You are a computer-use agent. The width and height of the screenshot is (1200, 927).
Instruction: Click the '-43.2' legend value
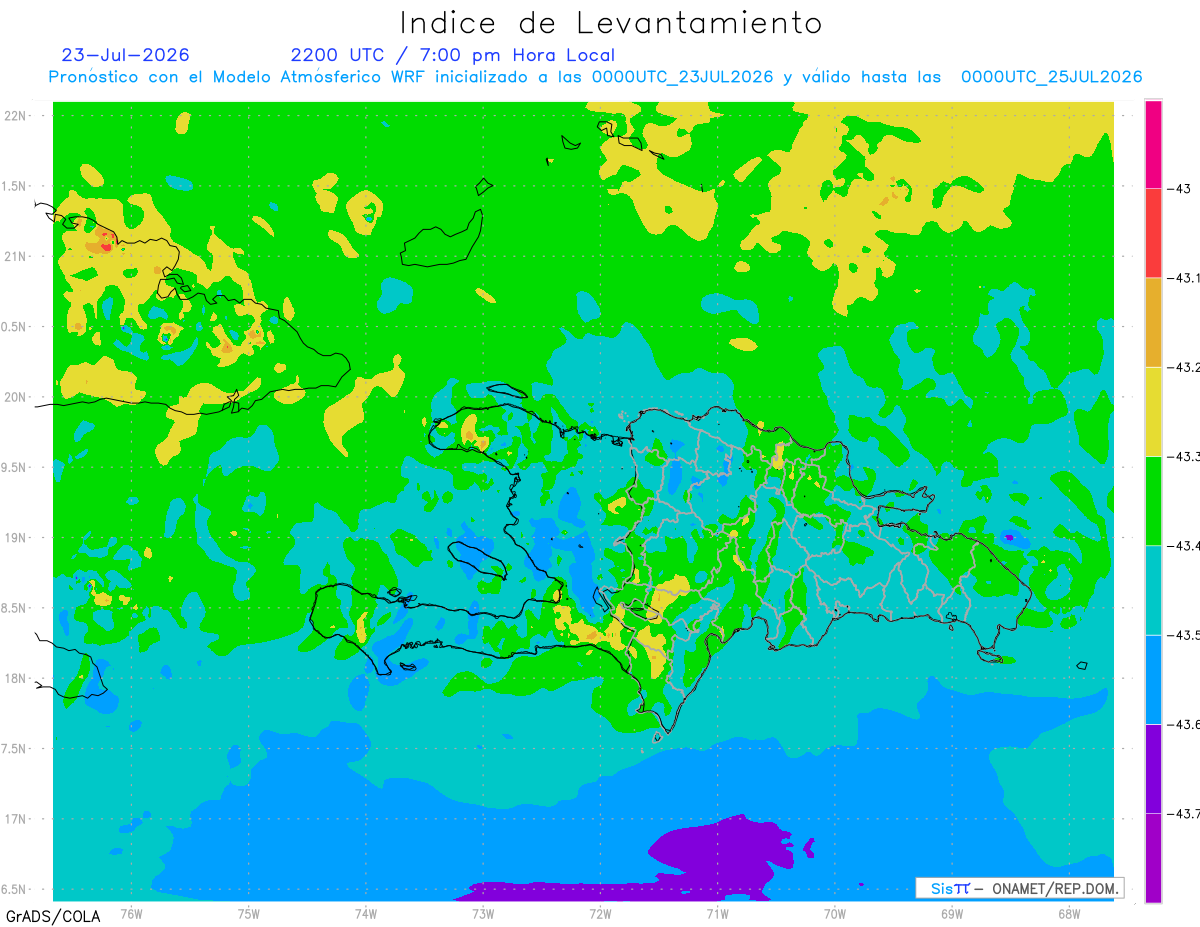1183,367
